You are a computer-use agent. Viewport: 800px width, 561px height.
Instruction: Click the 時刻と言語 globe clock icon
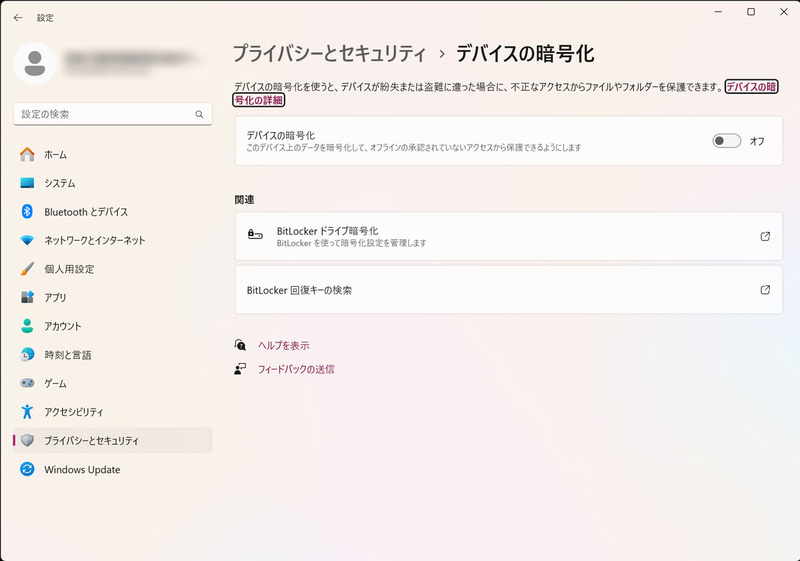tap(27, 354)
